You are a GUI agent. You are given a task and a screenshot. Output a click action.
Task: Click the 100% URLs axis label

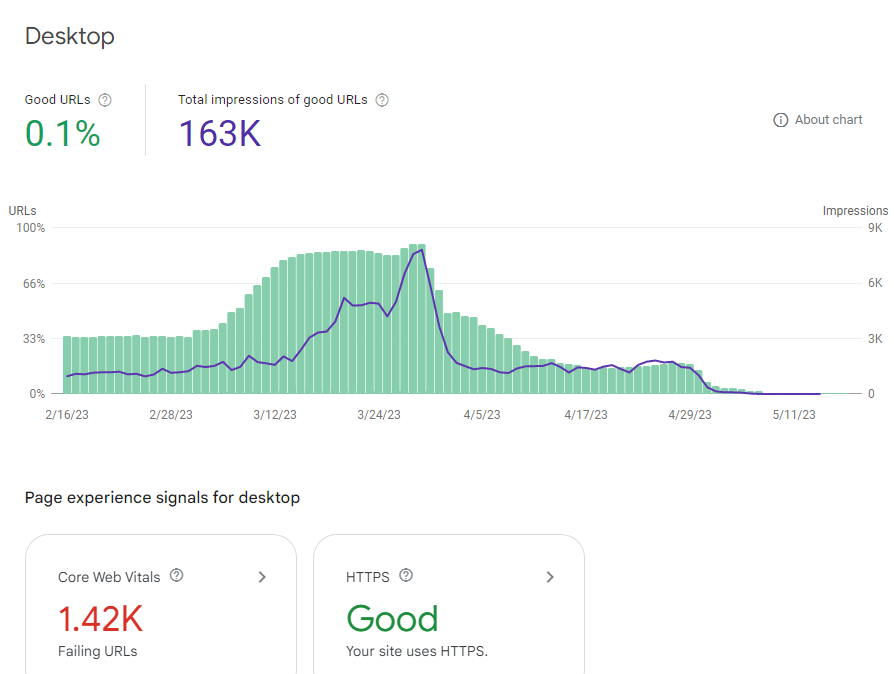pos(30,228)
